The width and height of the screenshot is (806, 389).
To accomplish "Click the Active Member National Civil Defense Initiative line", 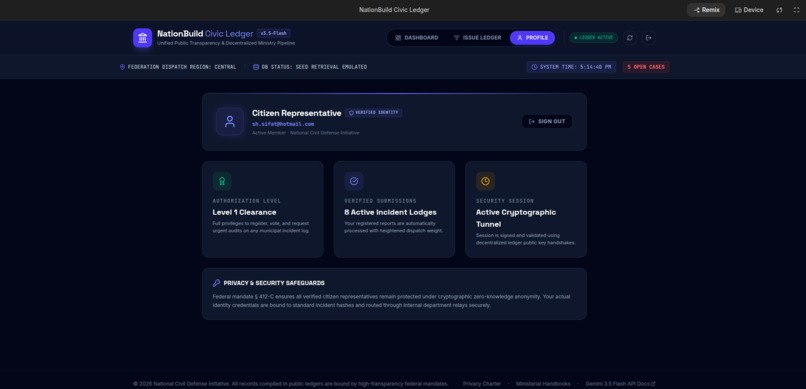I will click(305, 133).
